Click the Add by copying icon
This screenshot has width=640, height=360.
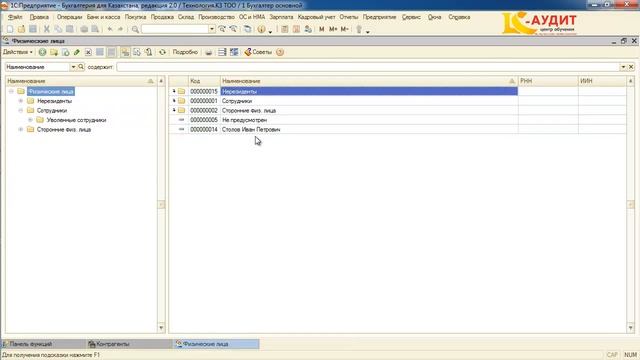65,52
